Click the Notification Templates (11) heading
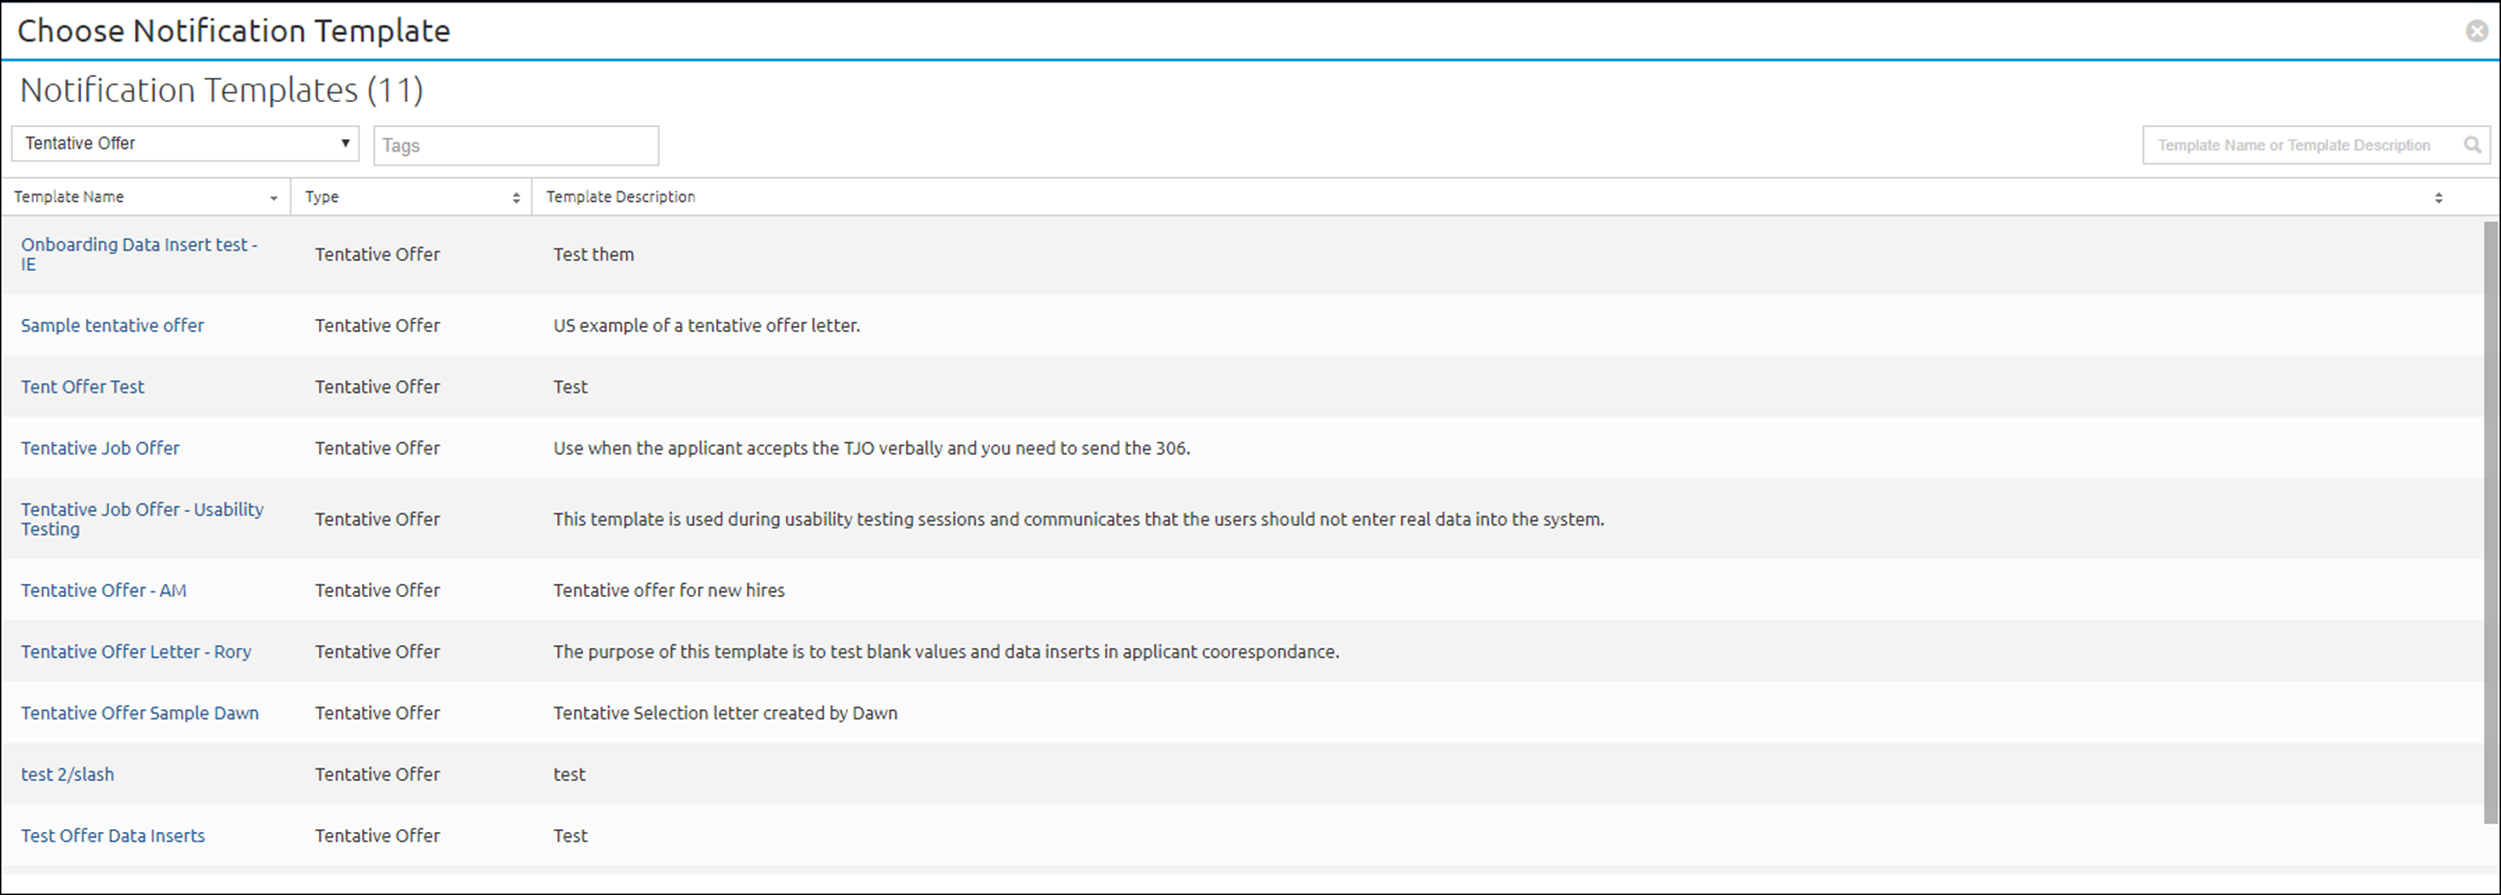 pos(221,90)
